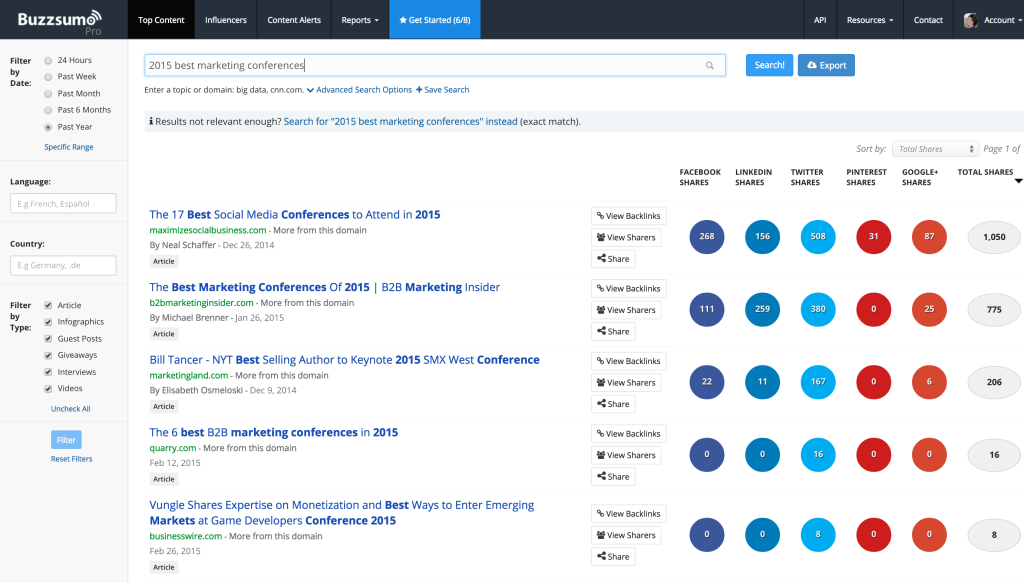Screen dimensions: 1024x583
Task: Expand Advanced Search Options
Action: click(359, 90)
